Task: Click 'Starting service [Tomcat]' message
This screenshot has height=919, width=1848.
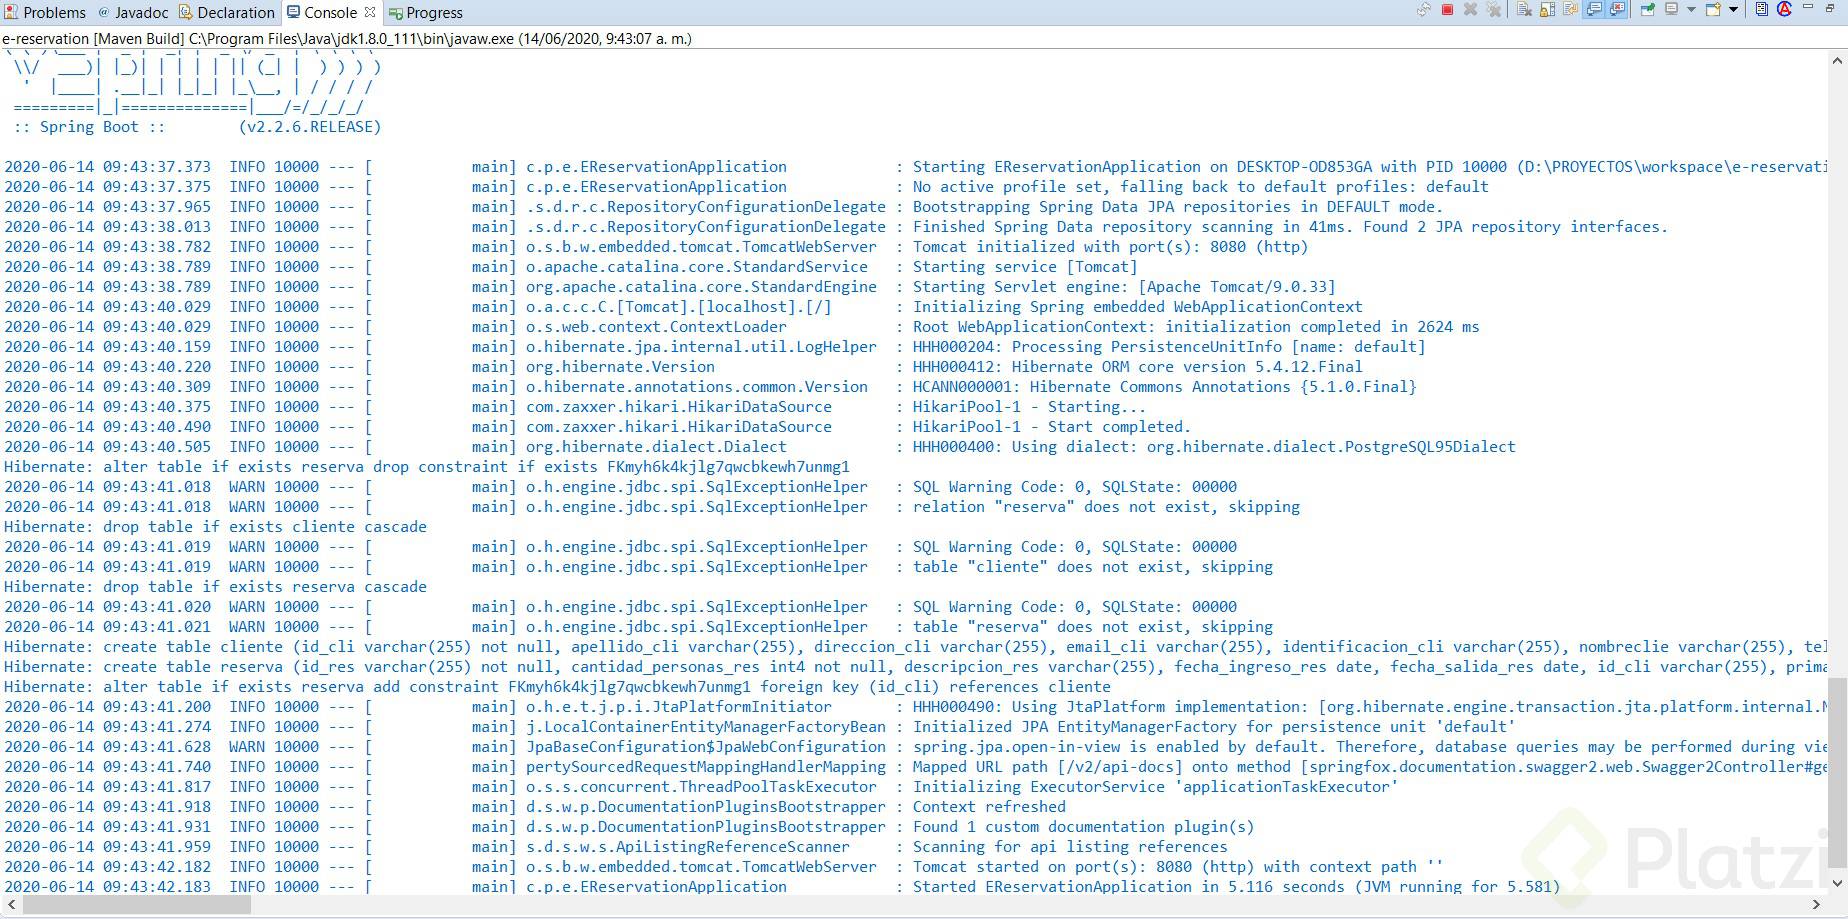Action: pyautogui.click(x=1025, y=267)
